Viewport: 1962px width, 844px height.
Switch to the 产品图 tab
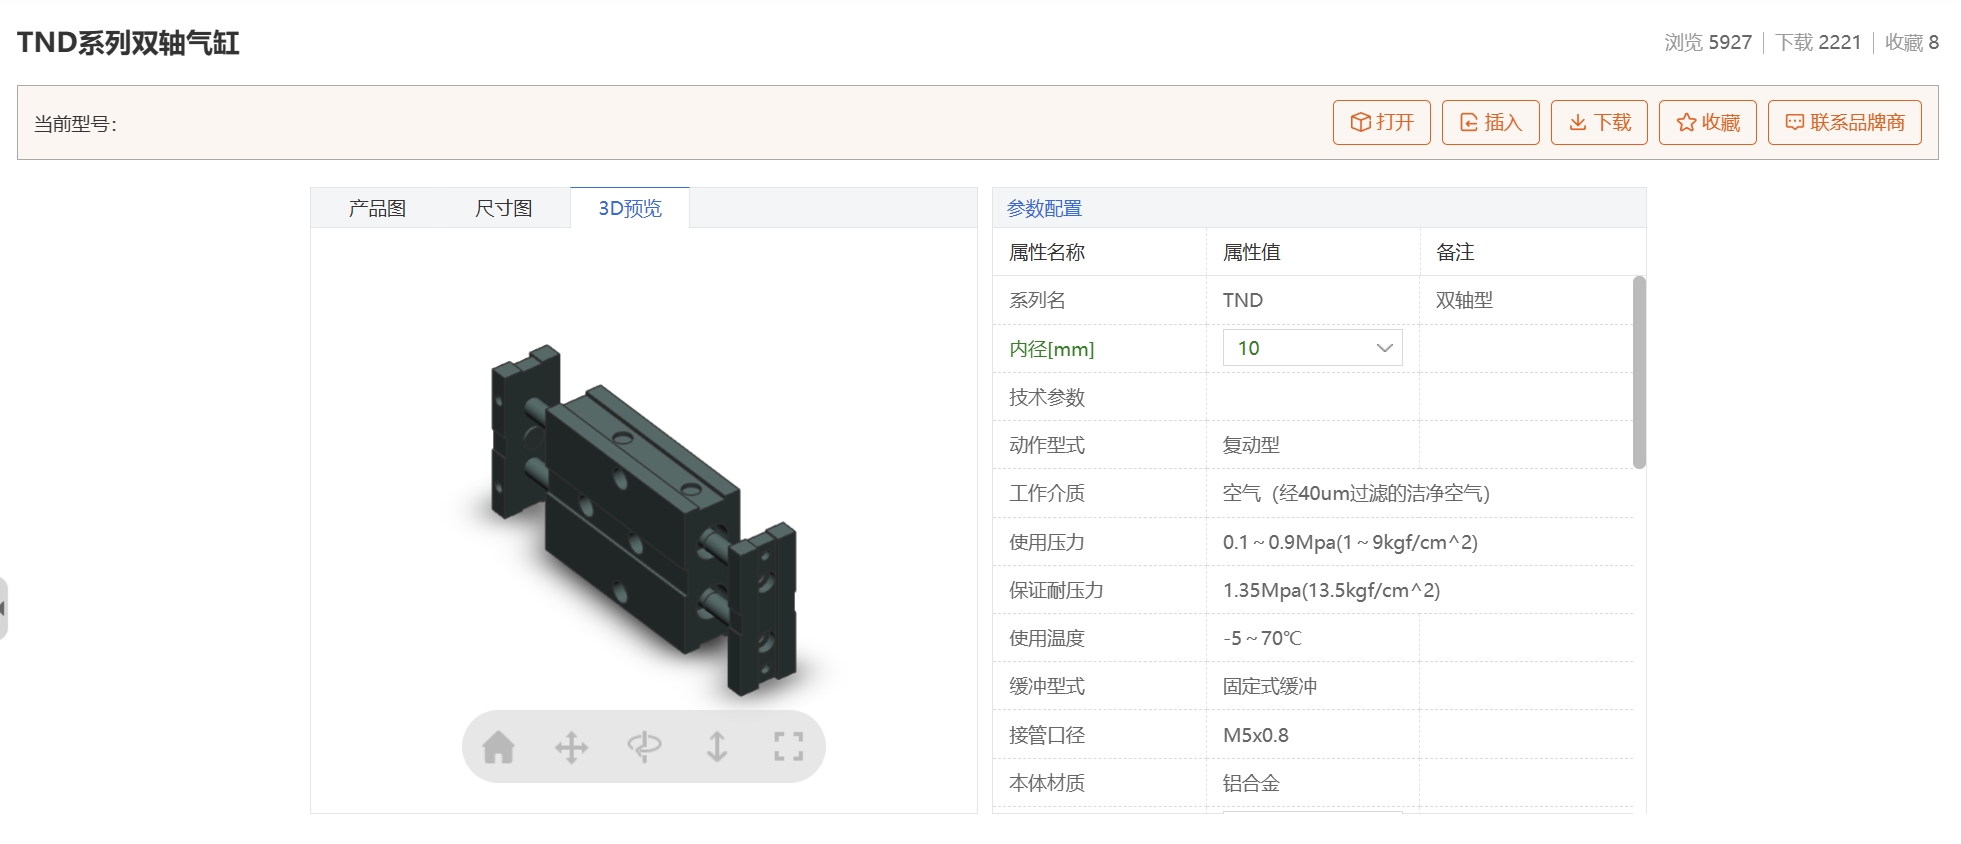[x=377, y=208]
